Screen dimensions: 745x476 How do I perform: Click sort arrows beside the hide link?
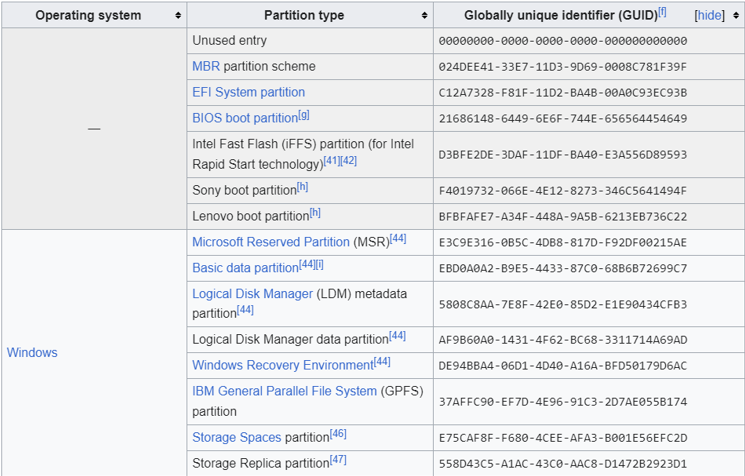point(736,16)
